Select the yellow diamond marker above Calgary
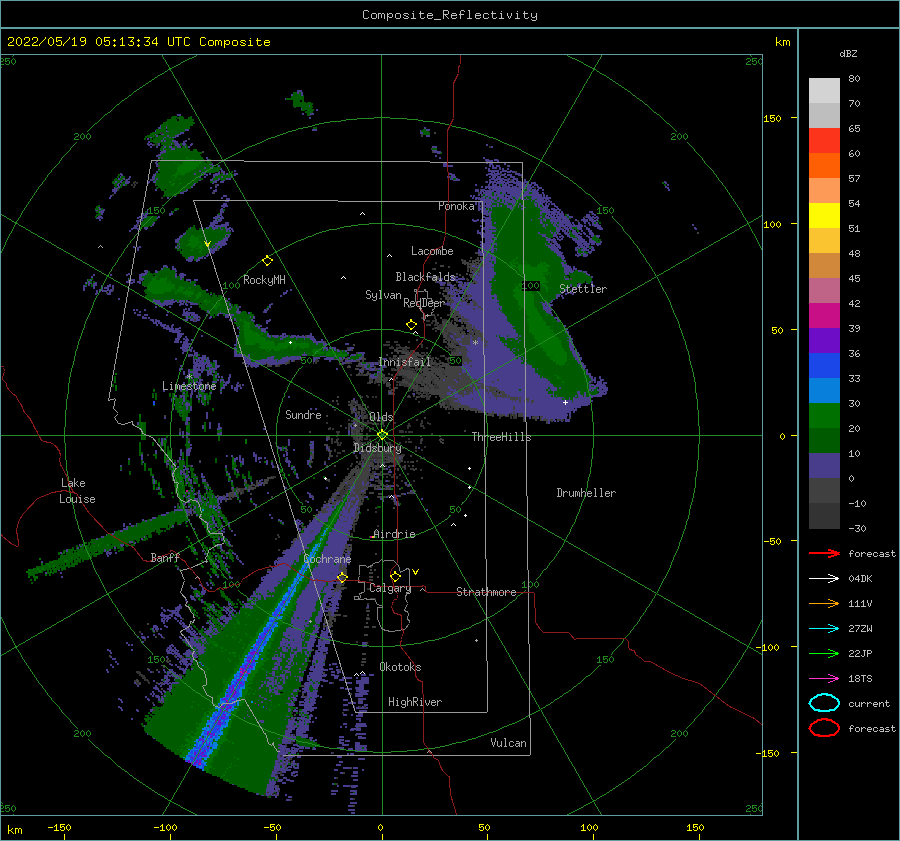 pos(395,576)
